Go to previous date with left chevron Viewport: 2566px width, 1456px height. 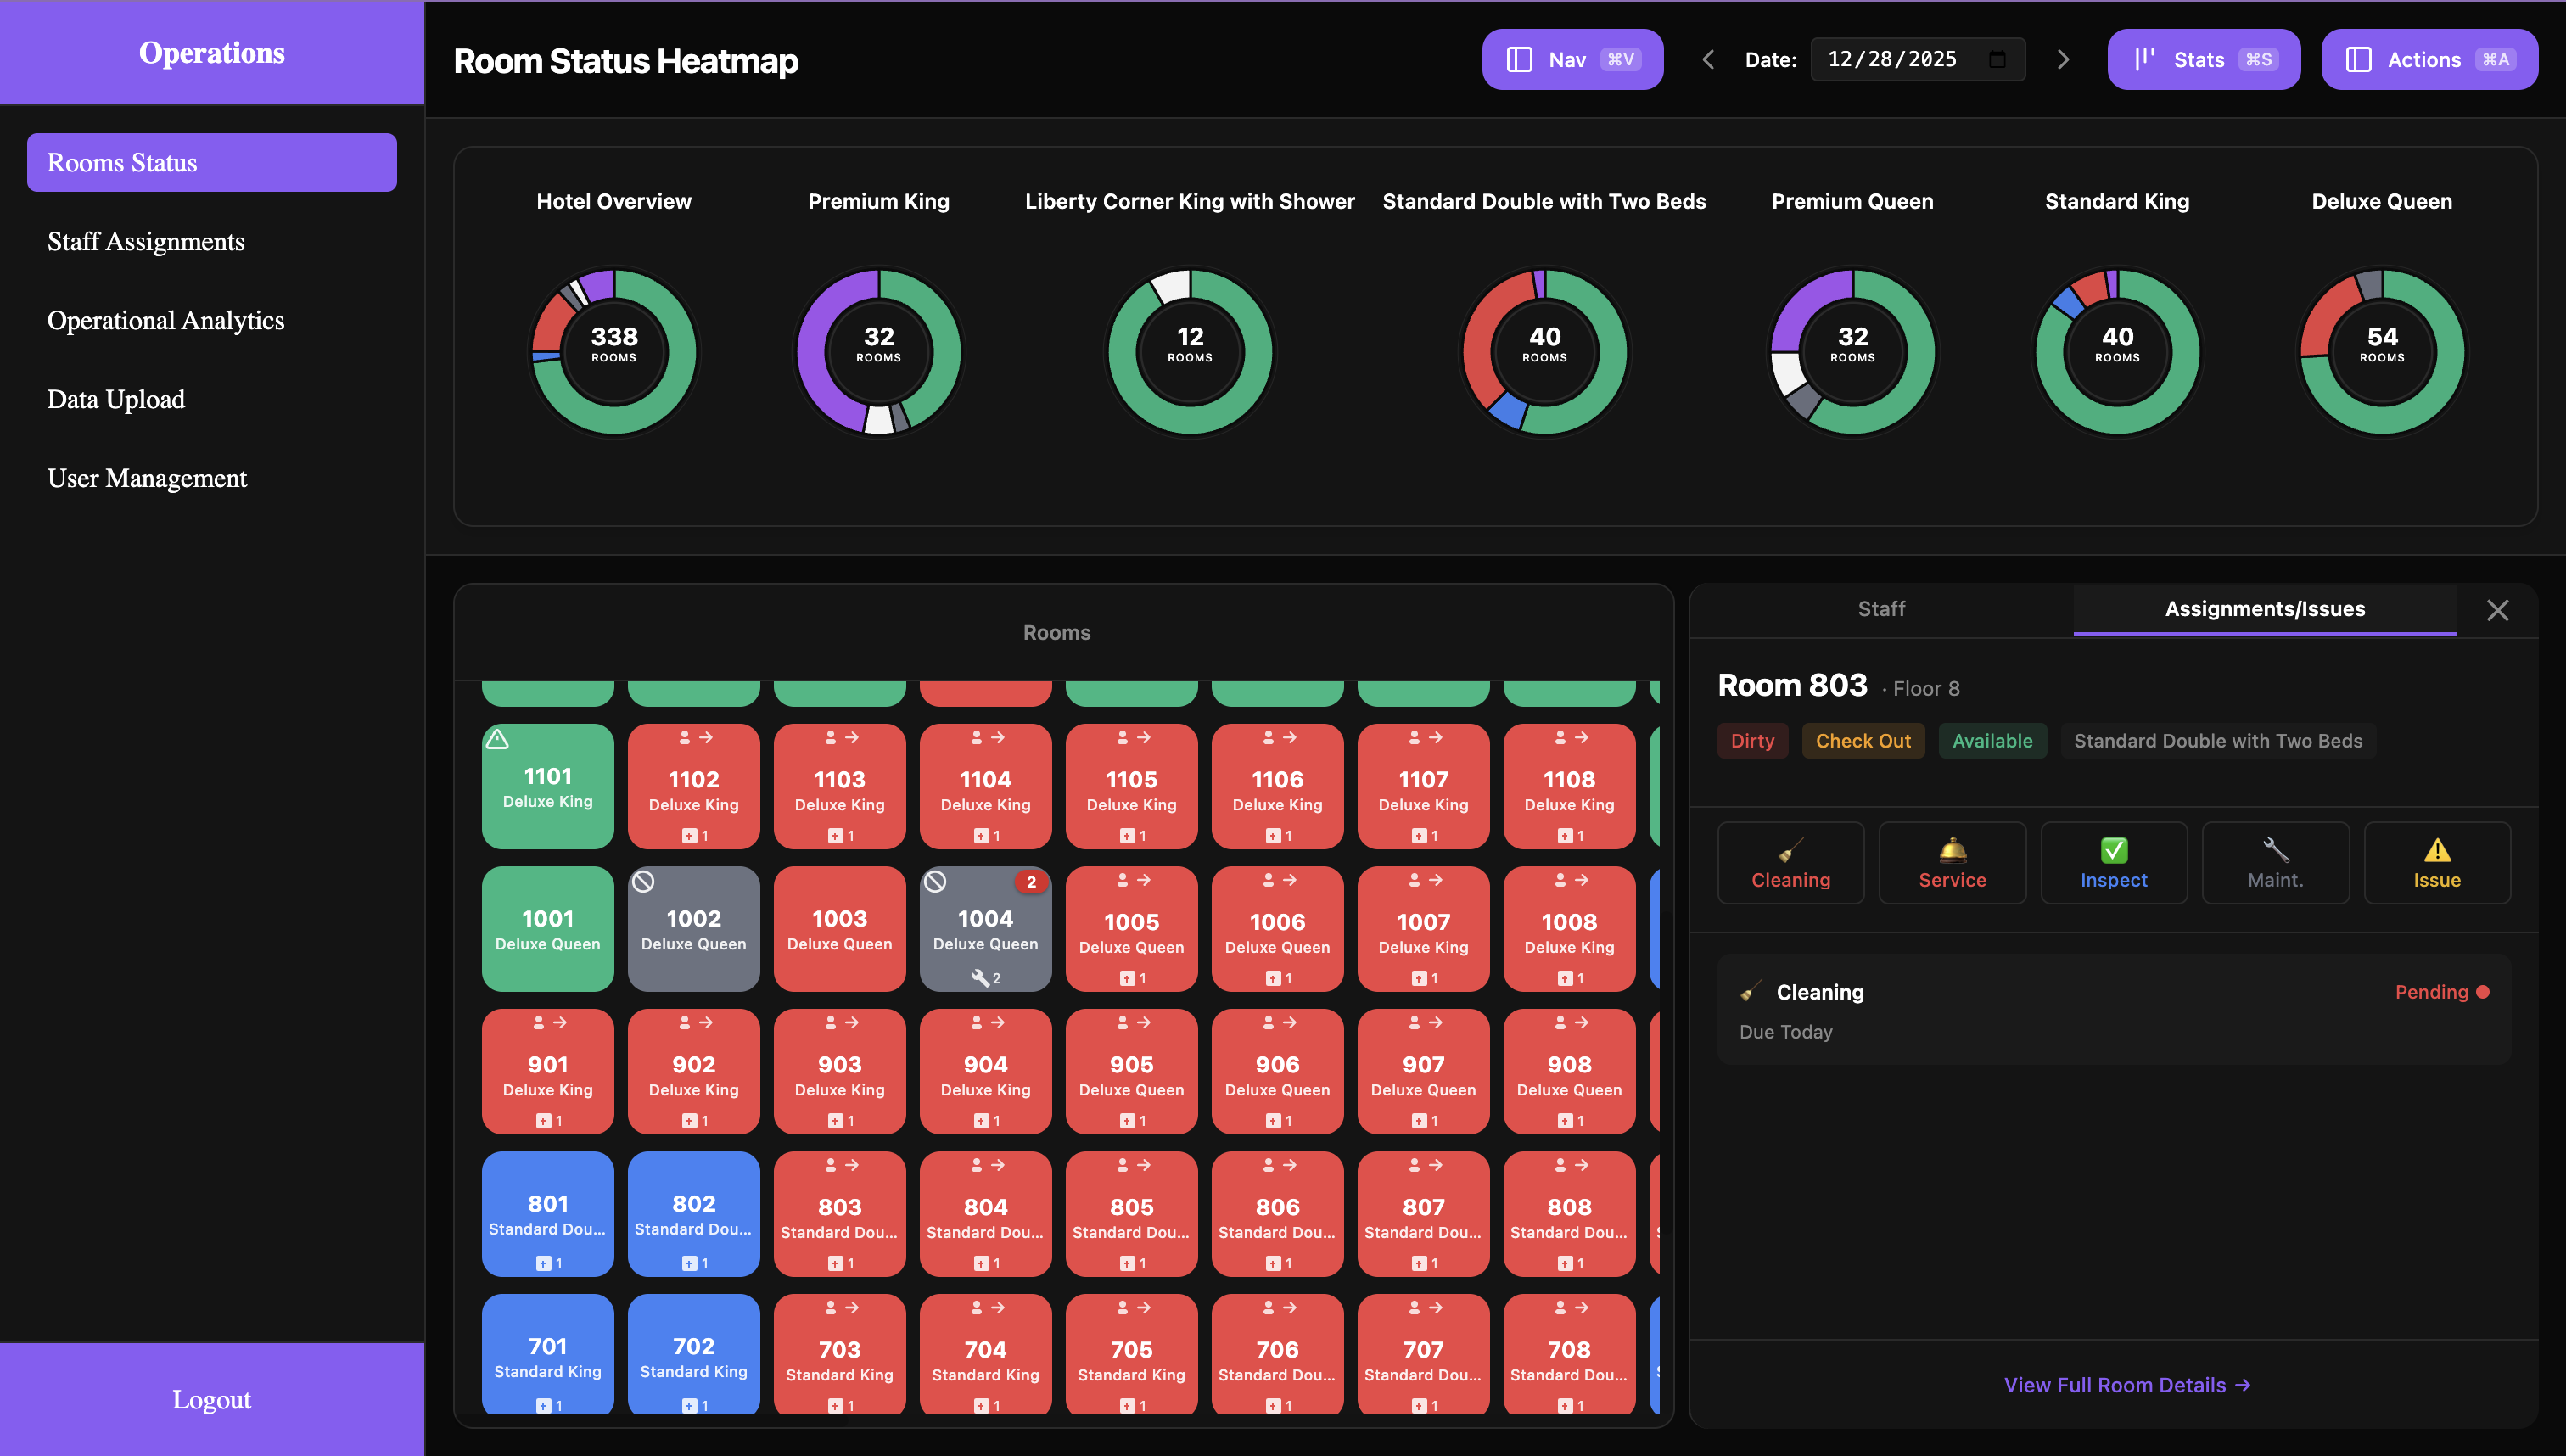point(1708,59)
